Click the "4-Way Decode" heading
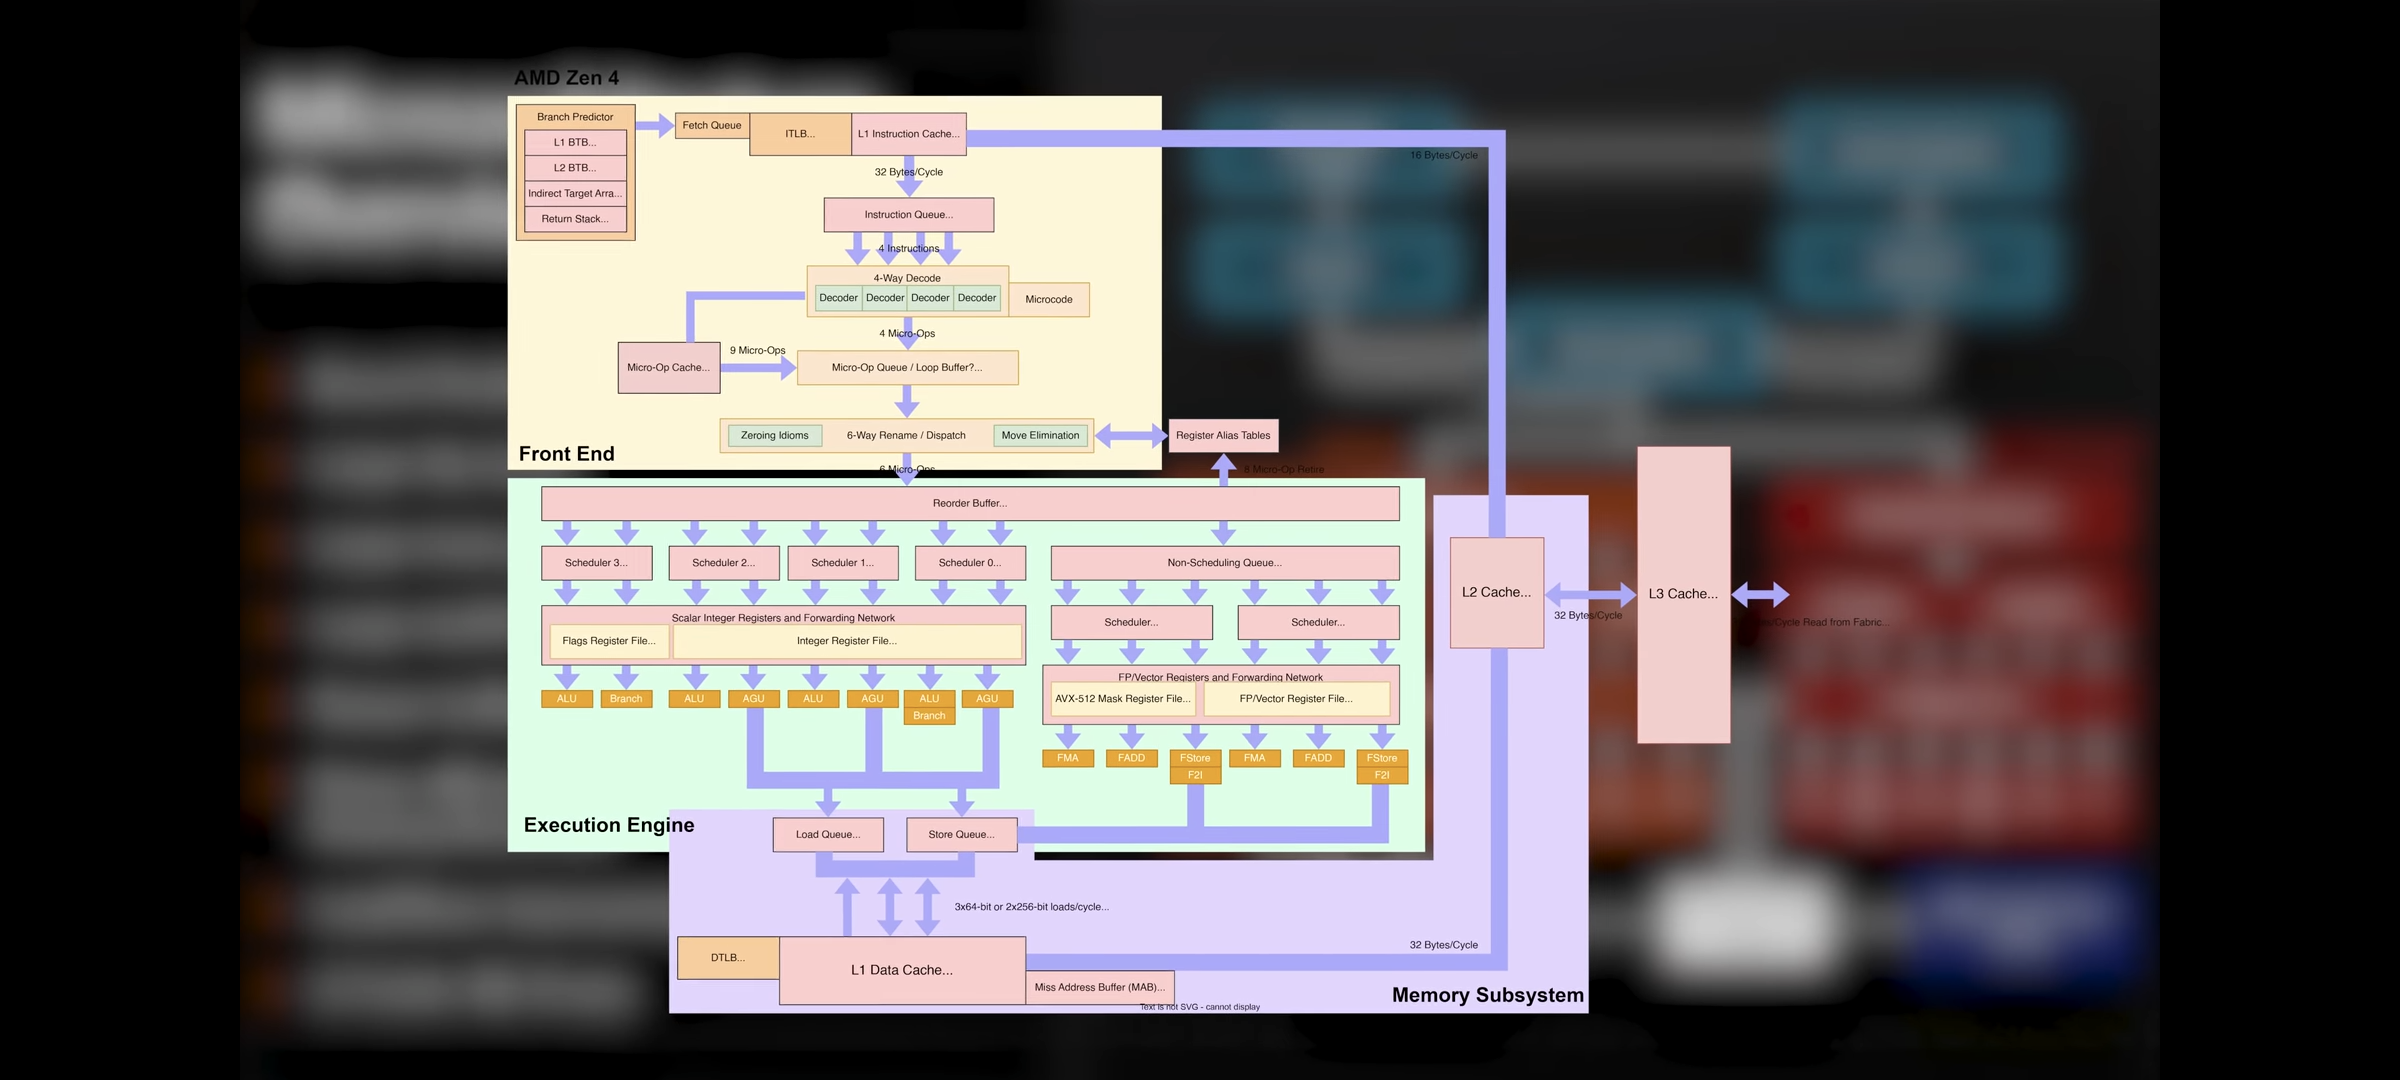The width and height of the screenshot is (2400, 1080). click(907, 278)
